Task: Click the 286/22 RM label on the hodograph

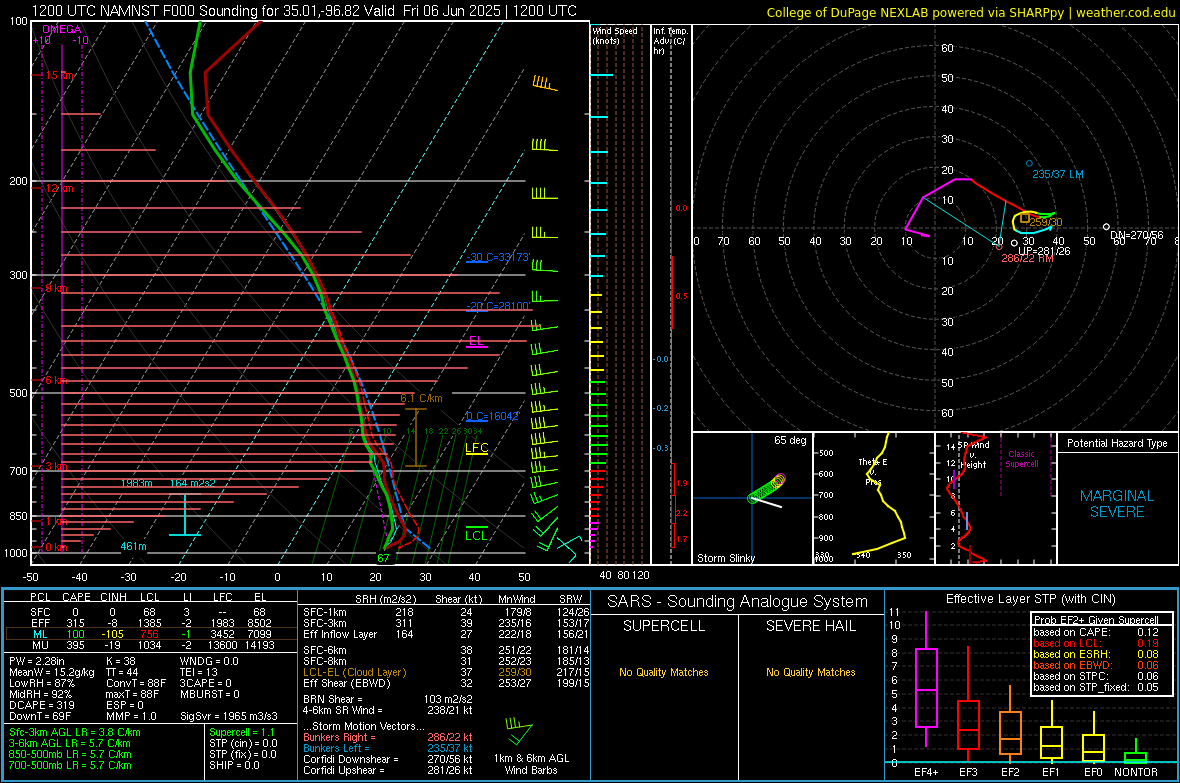Action: pyautogui.click(x=1027, y=258)
